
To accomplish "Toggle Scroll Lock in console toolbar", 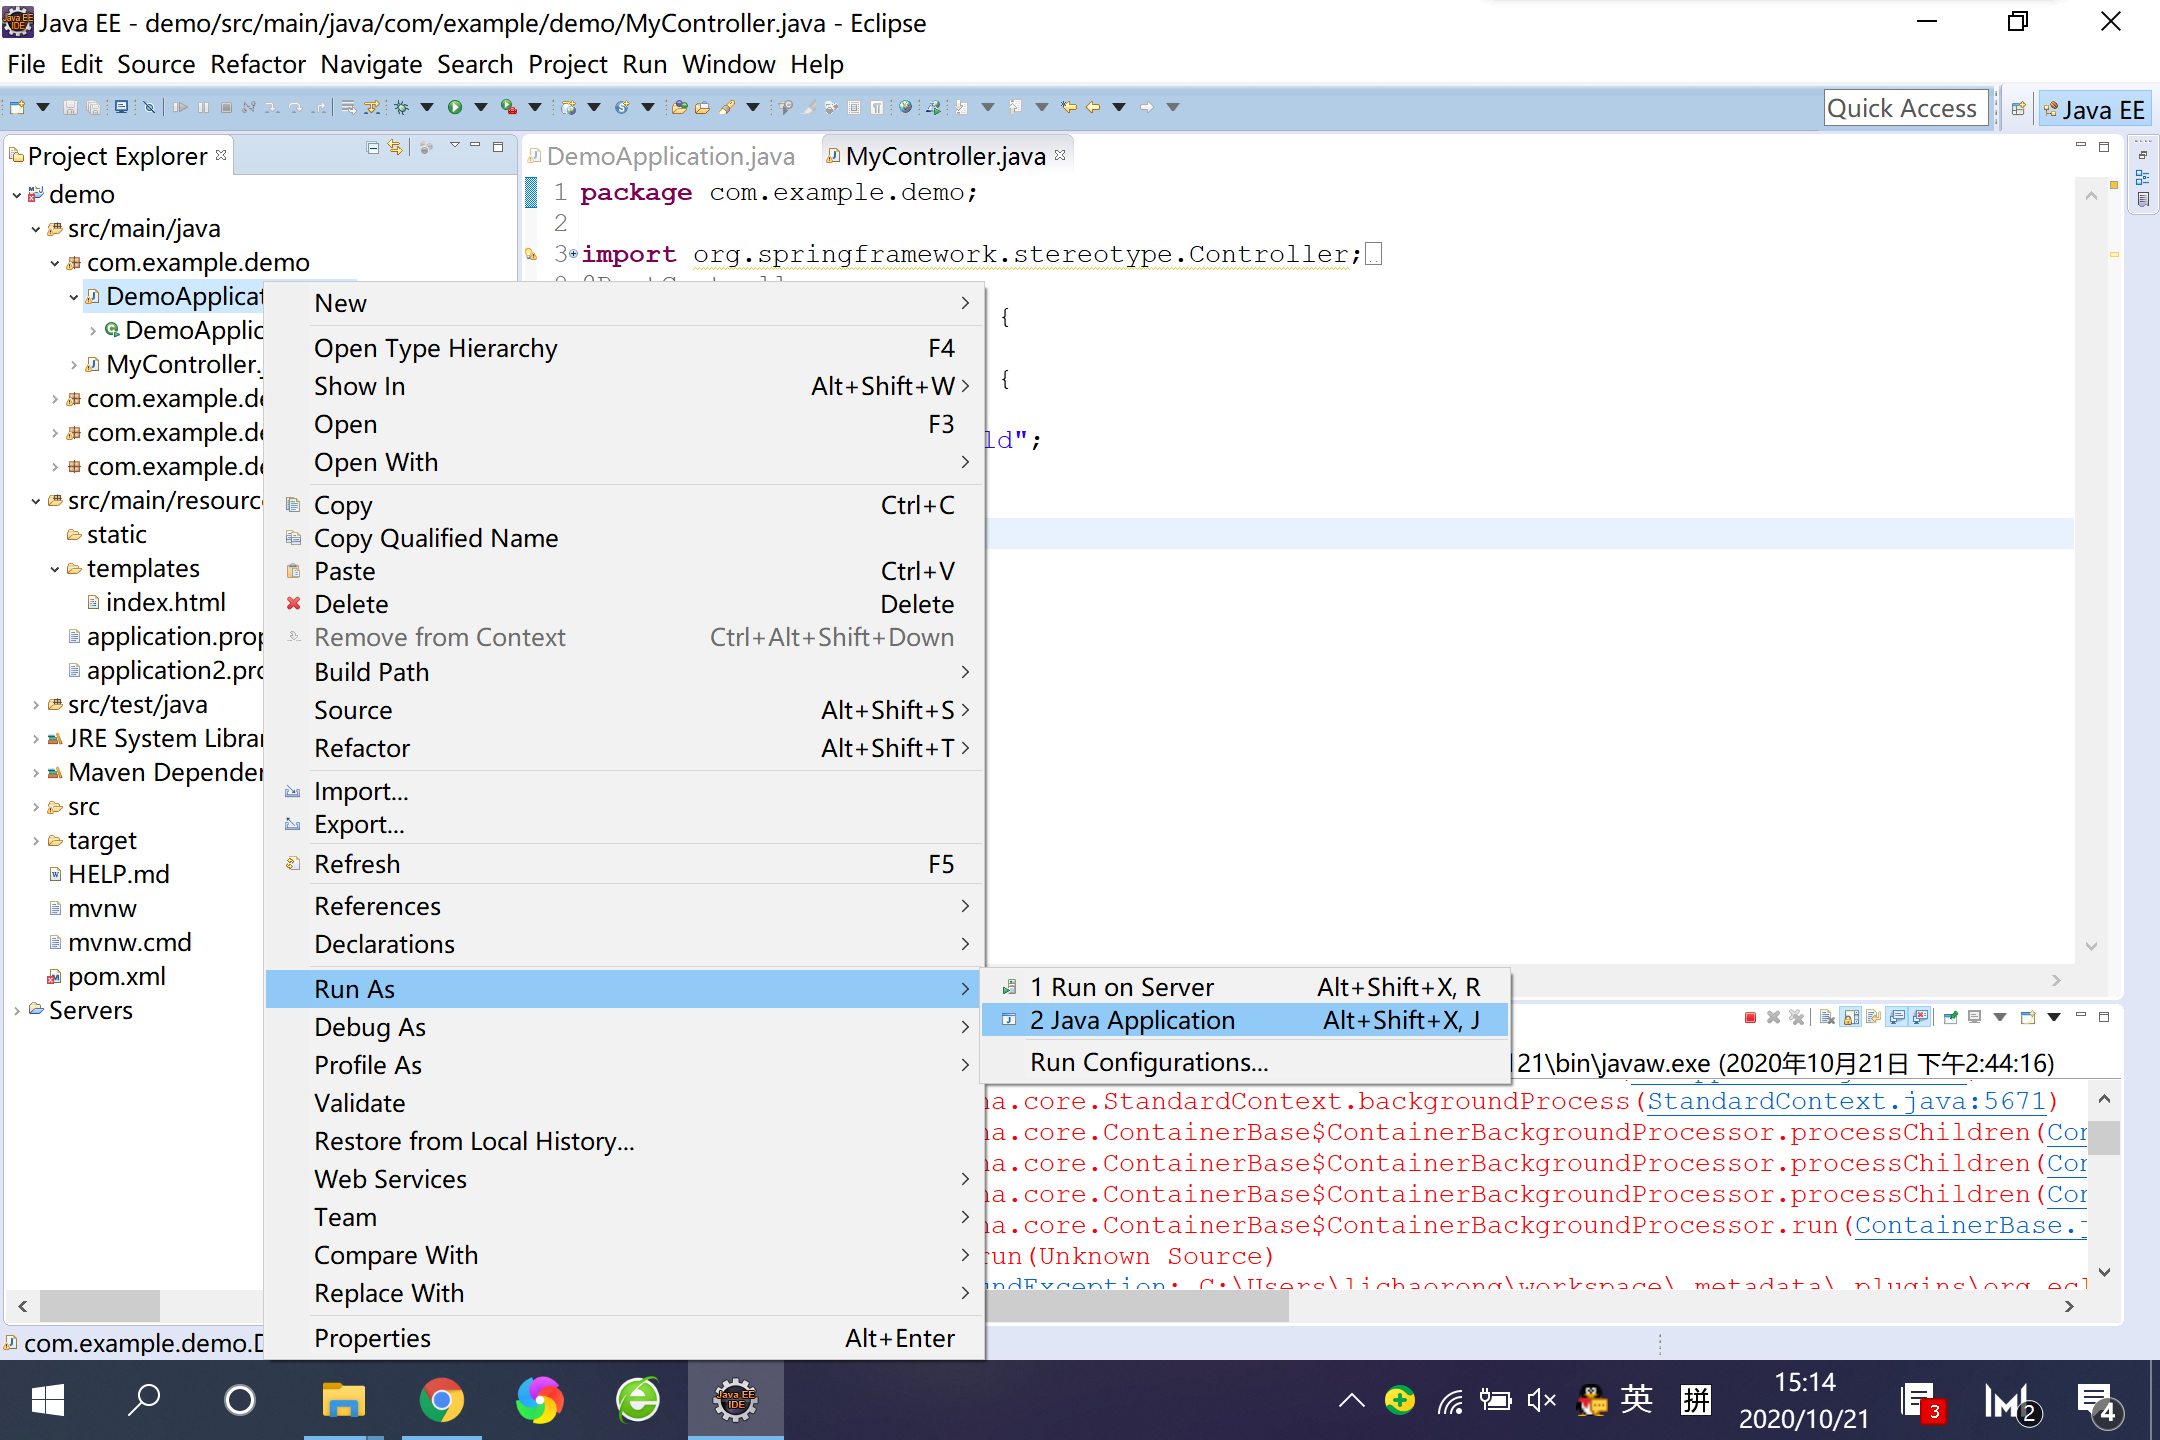I will tap(1850, 1017).
